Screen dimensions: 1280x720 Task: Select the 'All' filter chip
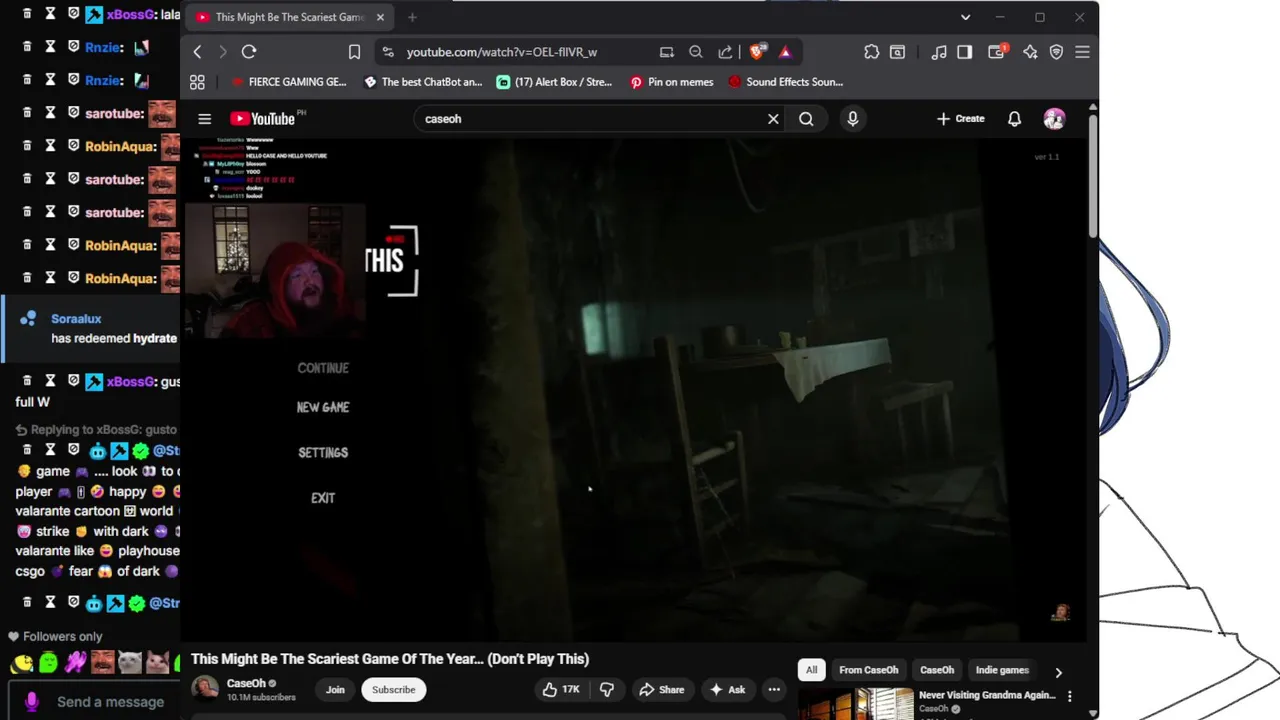(812, 670)
